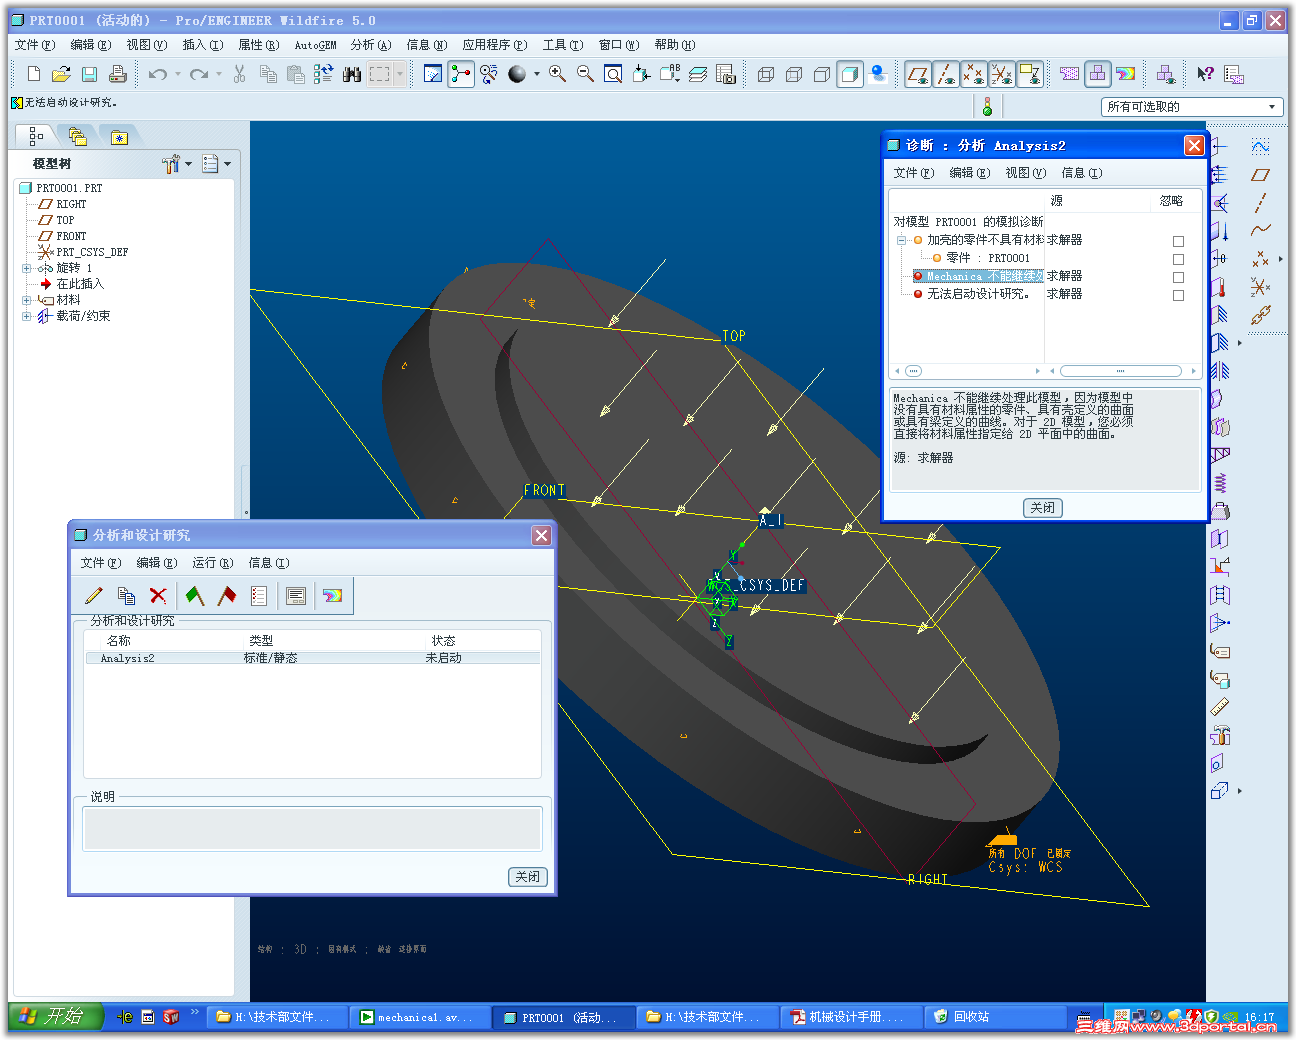Toggle coordinate systems display

(x=1002, y=74)
